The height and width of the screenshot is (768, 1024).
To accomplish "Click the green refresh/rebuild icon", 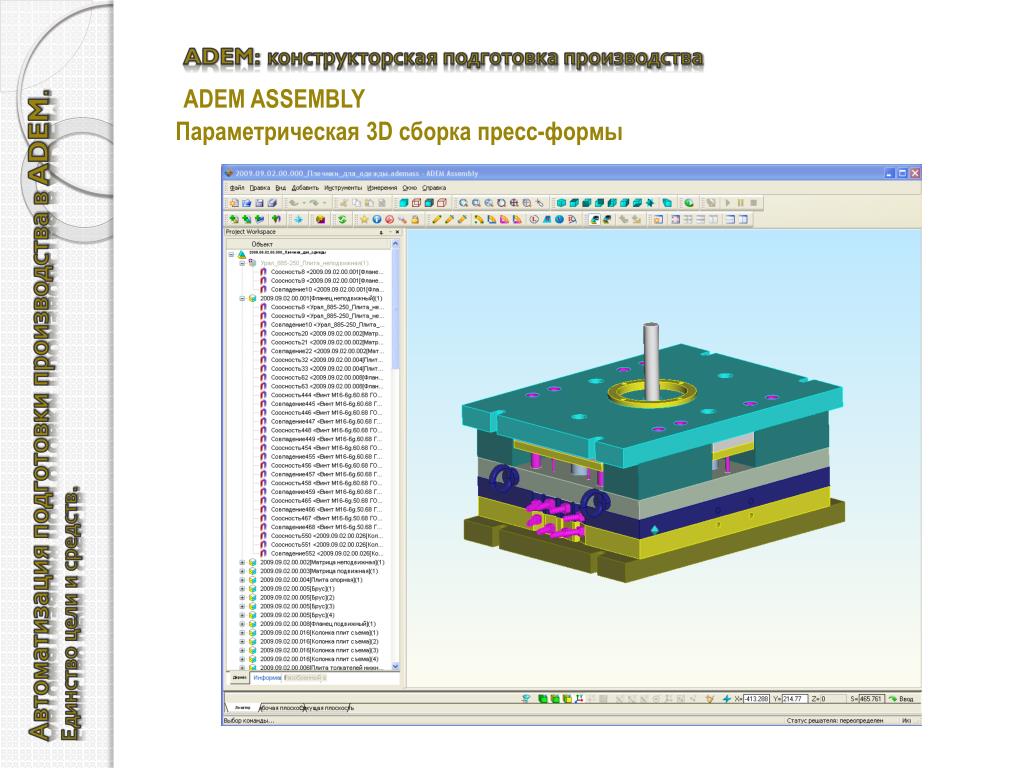I will (342, 219).
